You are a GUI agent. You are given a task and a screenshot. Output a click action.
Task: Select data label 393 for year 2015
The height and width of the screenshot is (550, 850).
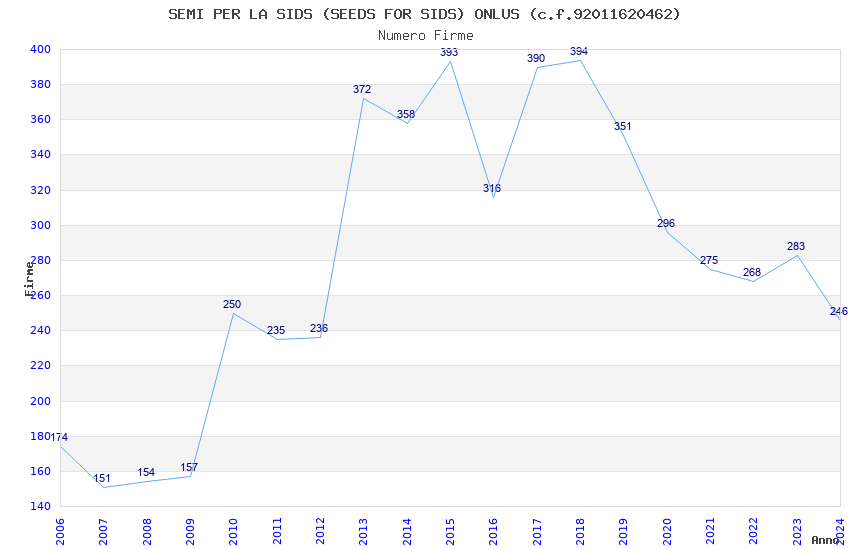pyautogui.click(x=449, y=52)
